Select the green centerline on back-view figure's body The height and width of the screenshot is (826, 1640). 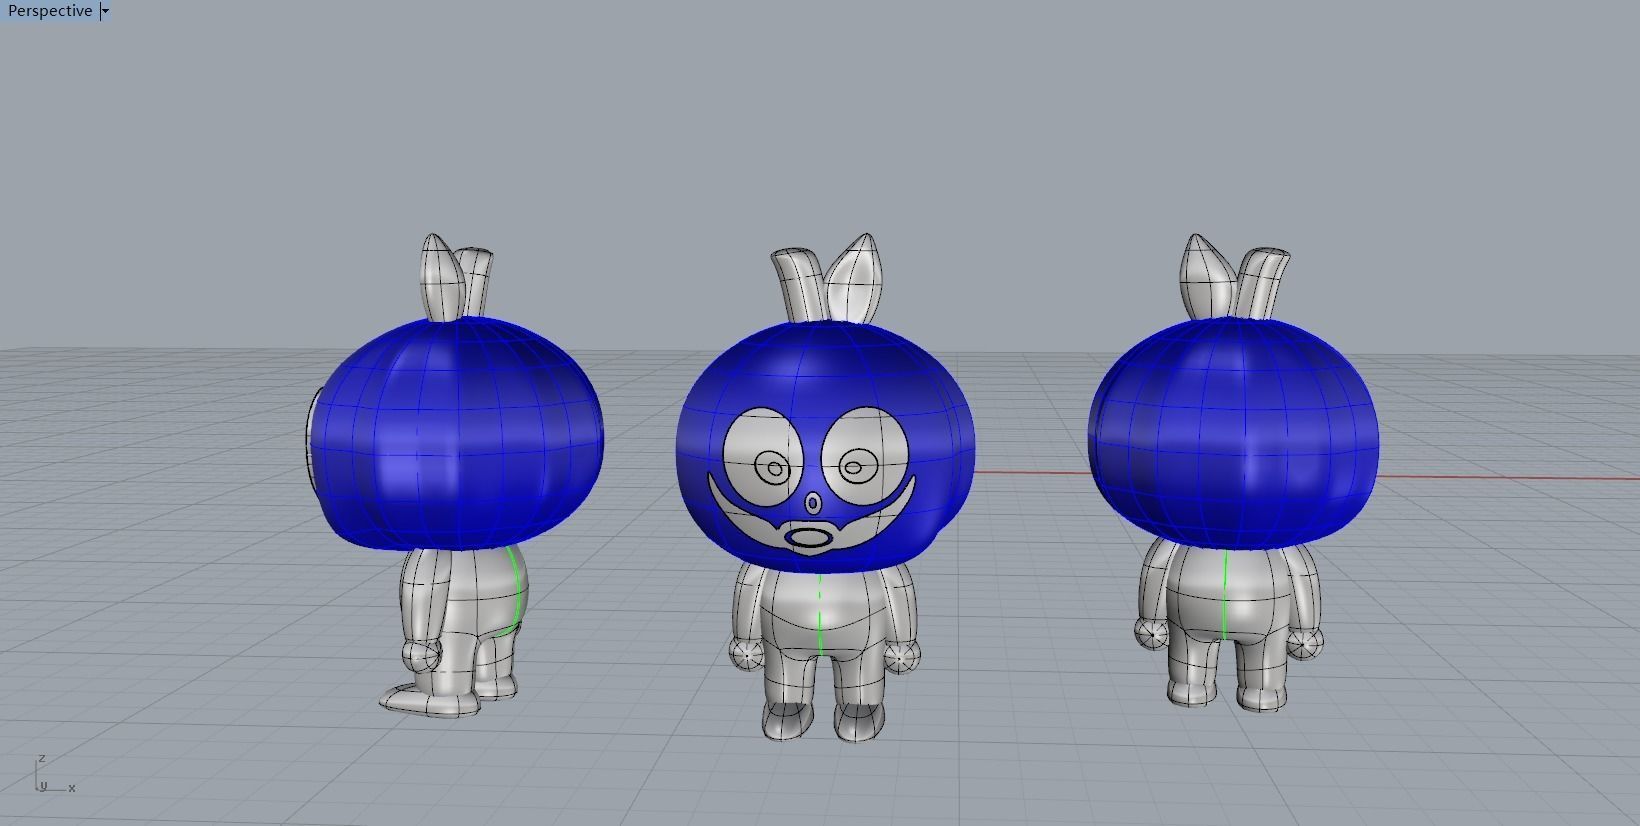(1225, 594)
